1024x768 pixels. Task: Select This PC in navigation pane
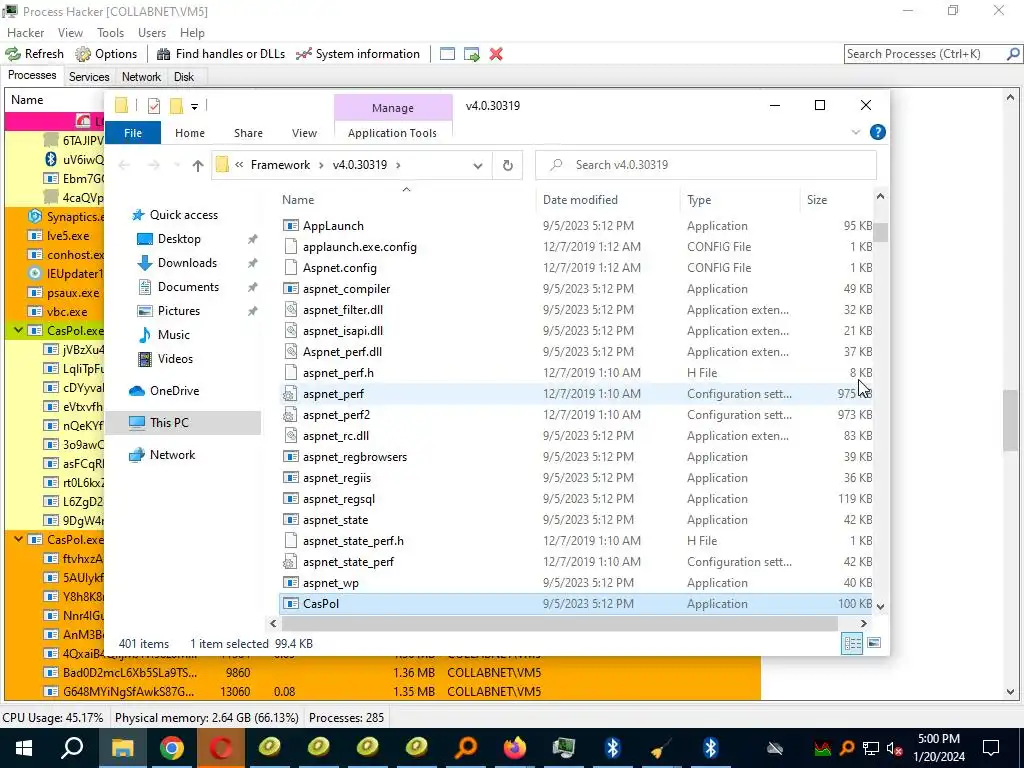tap(183, 423)
